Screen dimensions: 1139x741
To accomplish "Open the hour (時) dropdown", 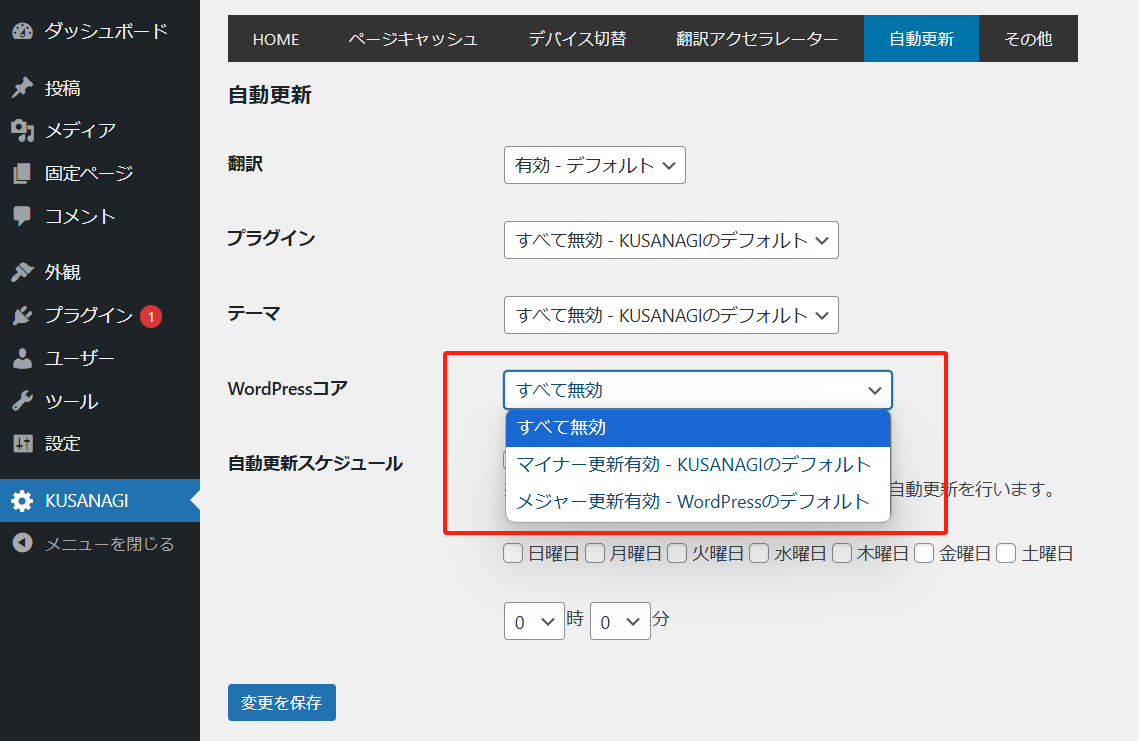I will pyautogui.click(x=534, y=621).
